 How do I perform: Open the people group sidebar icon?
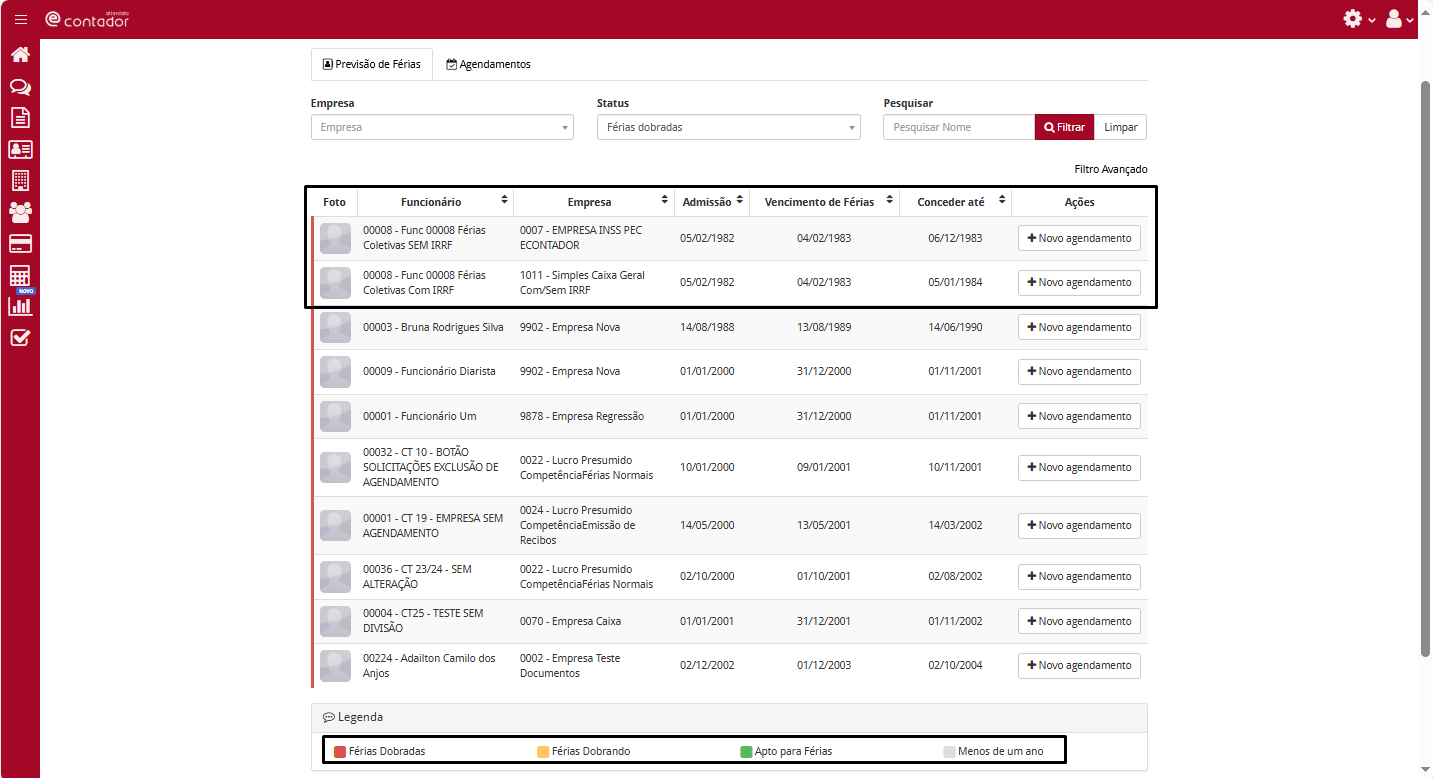coord(20,212)
